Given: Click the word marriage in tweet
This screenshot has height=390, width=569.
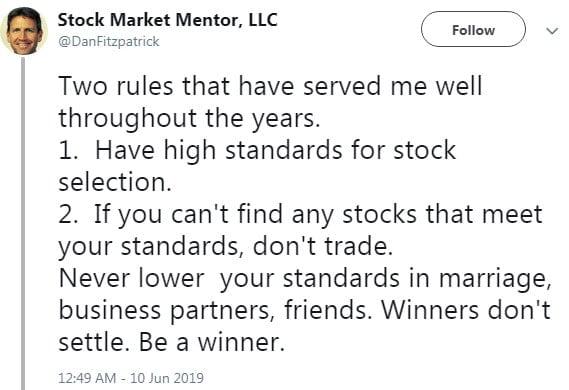Looking at the screenshot, I should click(x=495, y=279).
